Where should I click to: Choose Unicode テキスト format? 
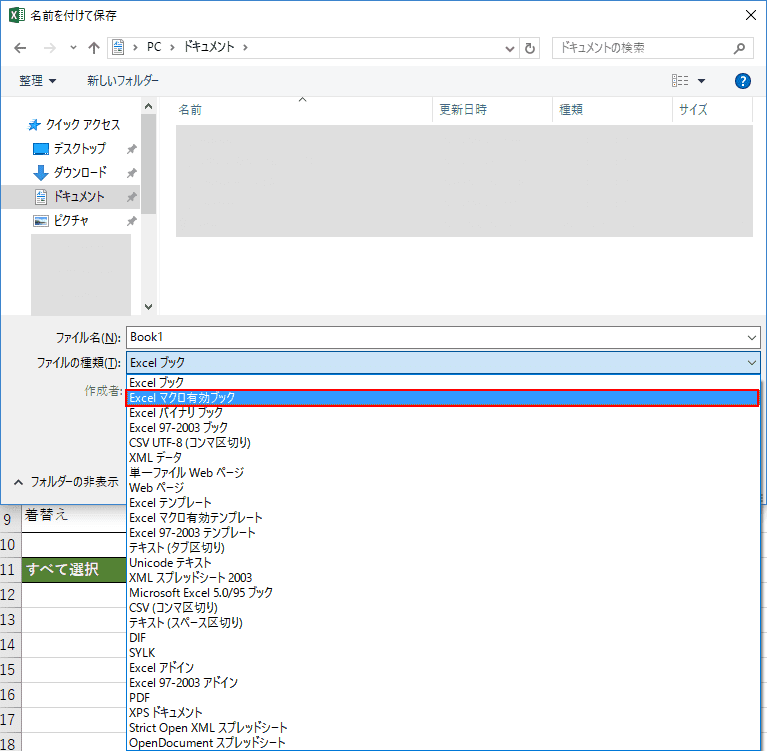coord(443,563)
